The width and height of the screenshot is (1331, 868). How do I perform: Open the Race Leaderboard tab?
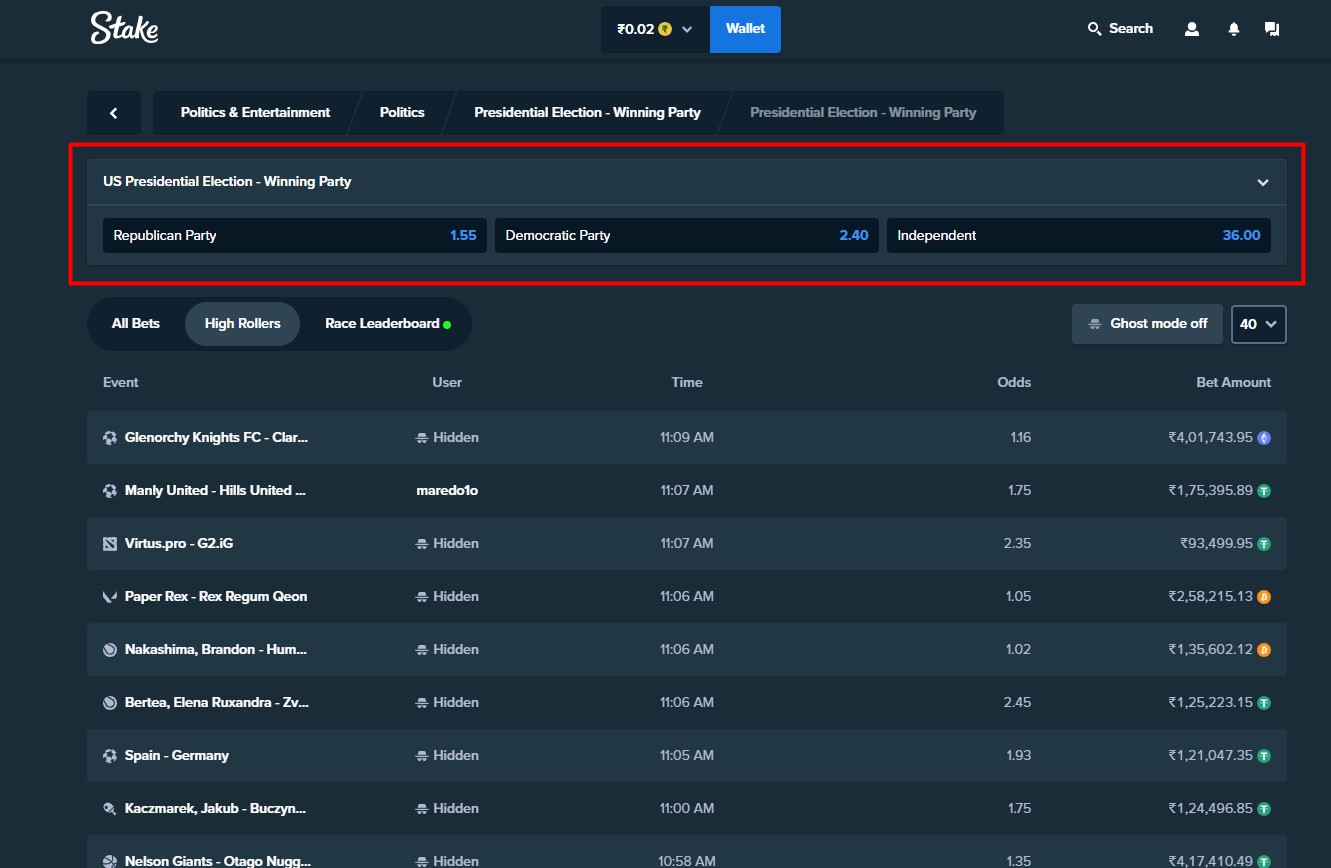pos(387,324)
